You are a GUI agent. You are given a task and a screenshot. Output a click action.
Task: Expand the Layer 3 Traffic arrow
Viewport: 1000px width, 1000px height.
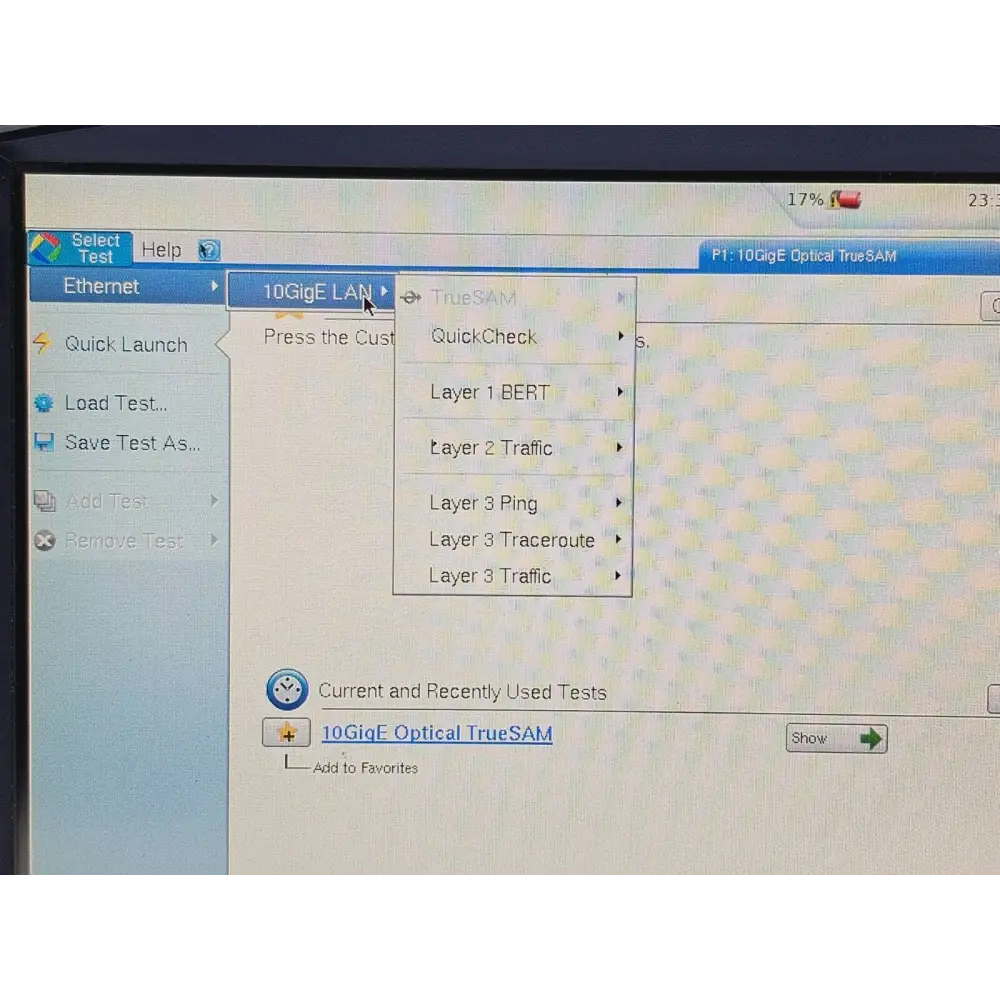pos(617,575)
